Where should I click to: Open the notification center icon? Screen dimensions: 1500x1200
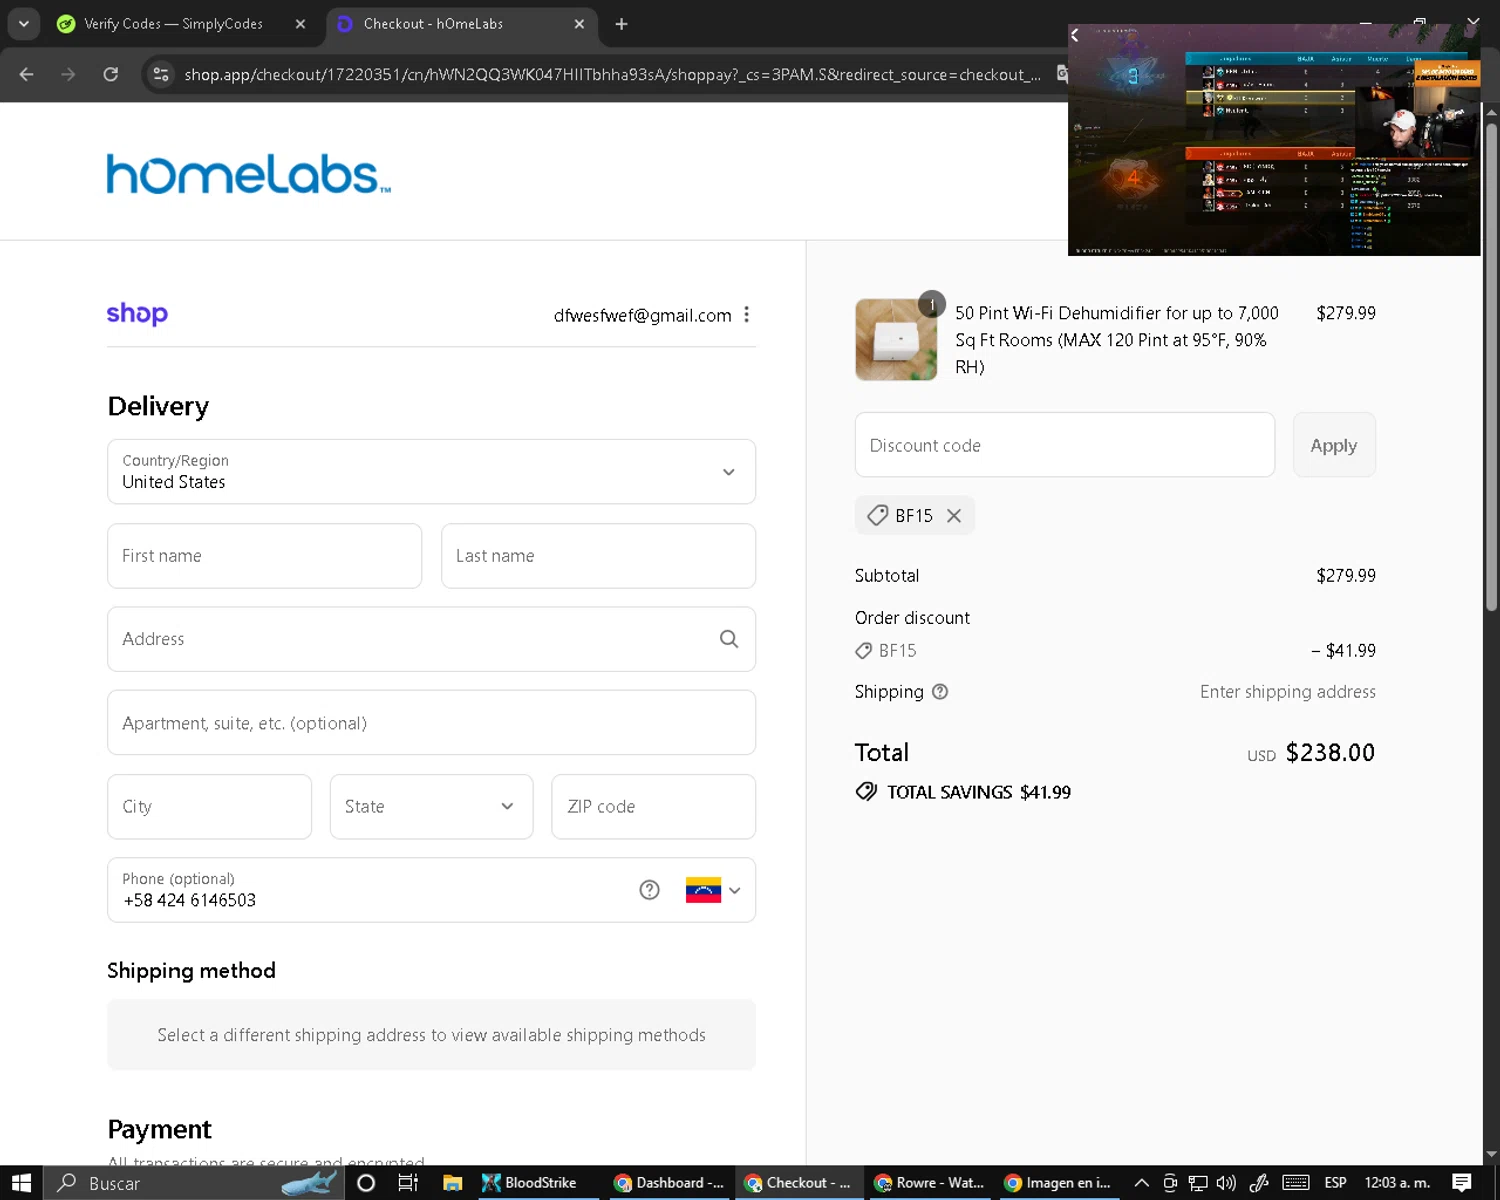coord(1462,1183)
